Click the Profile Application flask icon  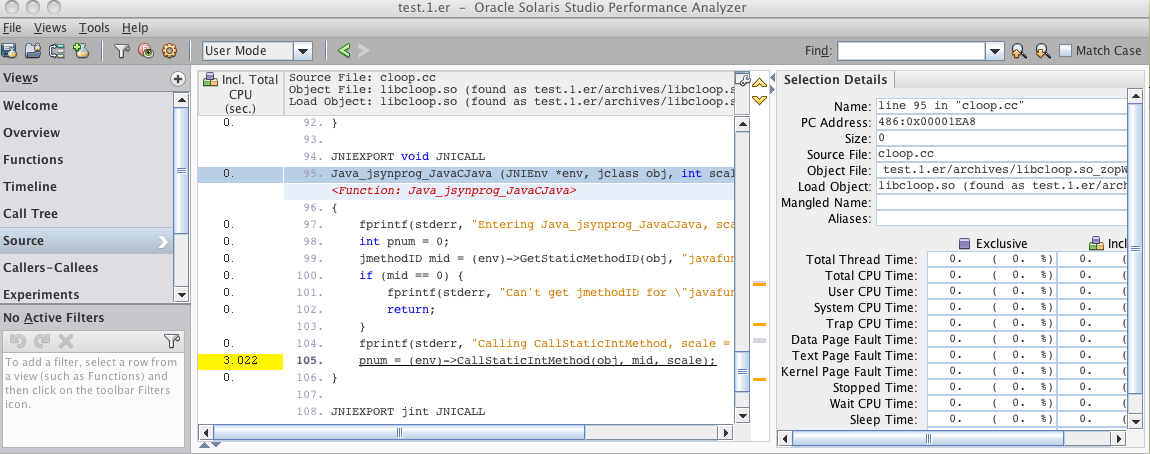coord(9,51)
